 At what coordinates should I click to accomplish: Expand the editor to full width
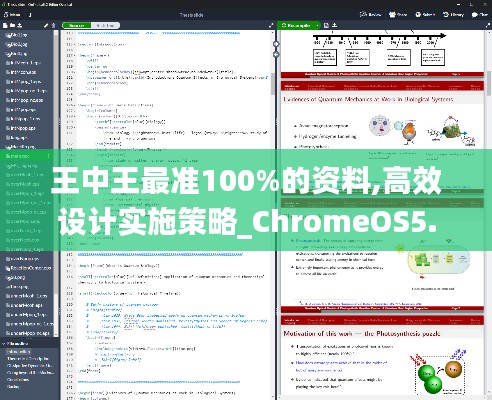271,25
